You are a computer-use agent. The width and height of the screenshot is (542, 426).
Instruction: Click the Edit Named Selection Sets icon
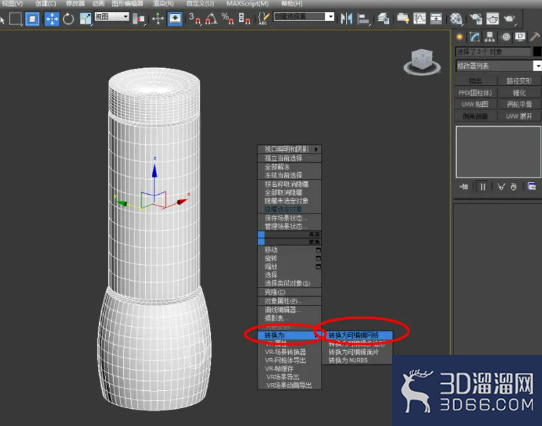pyautogui.click(x=264, y=19)
